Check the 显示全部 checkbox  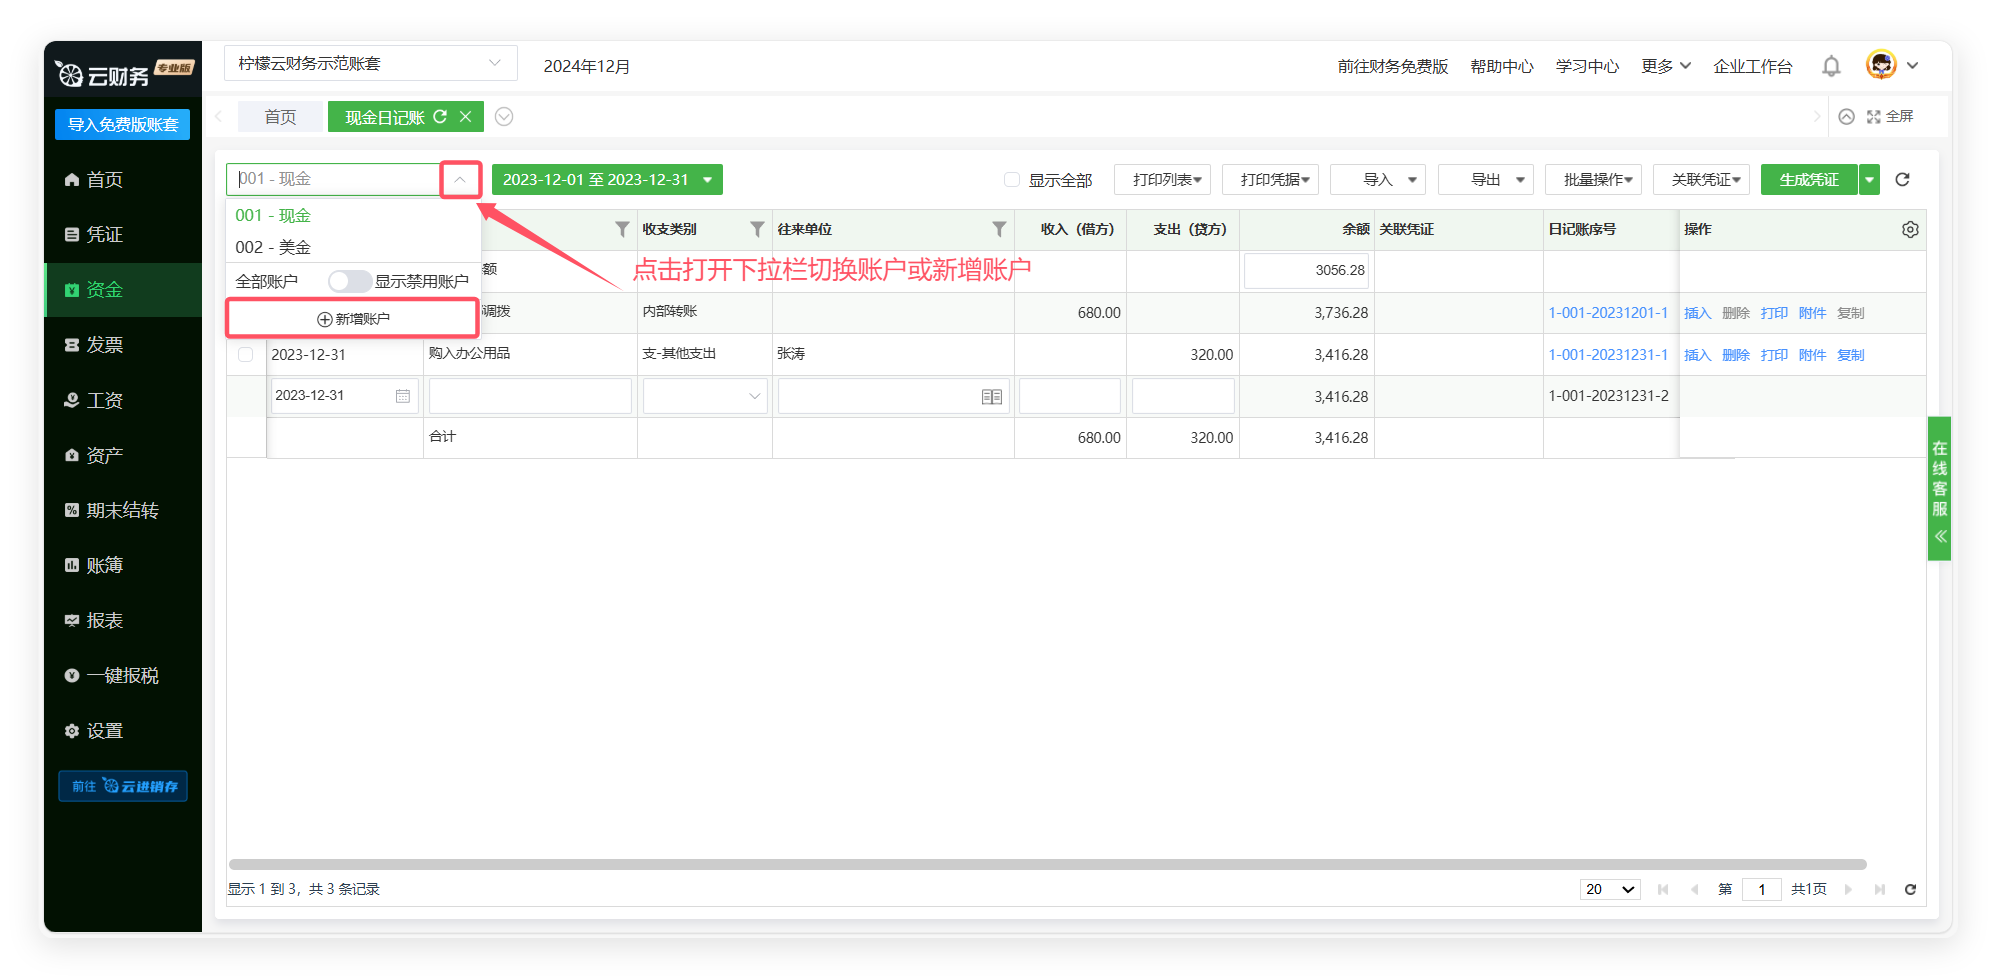tap(1012, 180)
